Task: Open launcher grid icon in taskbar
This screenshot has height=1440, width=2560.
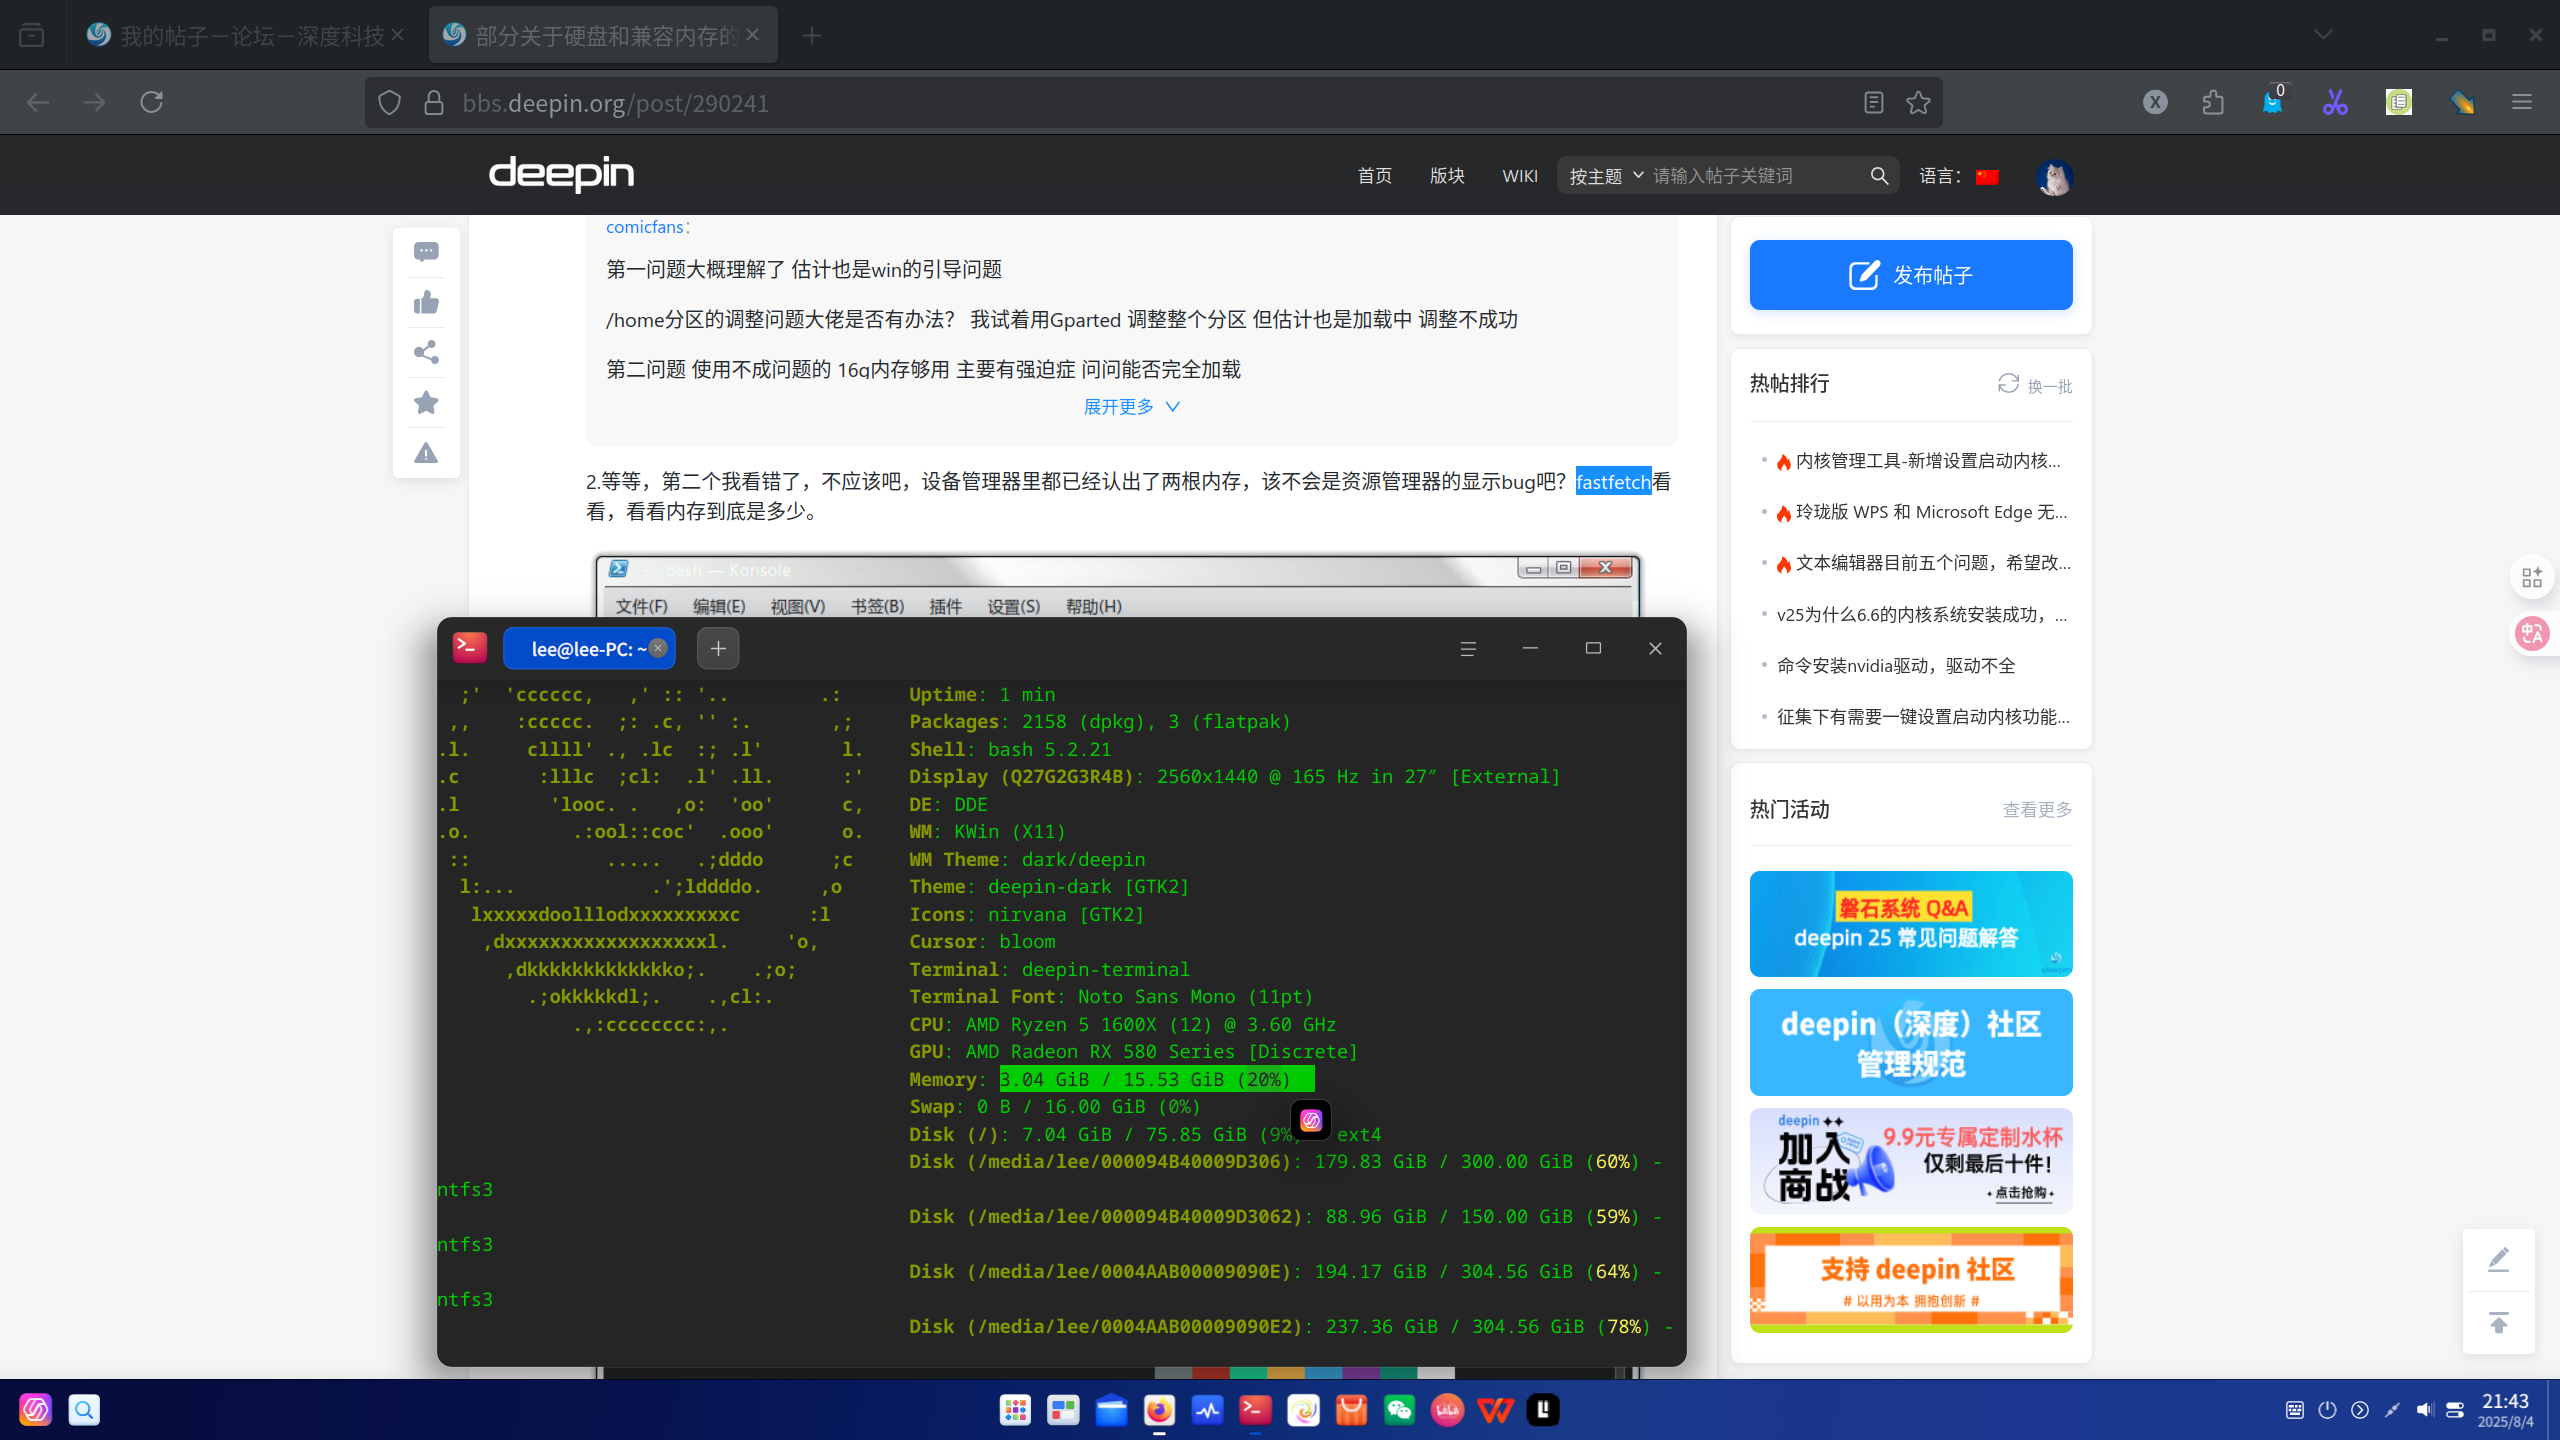Action: point(1015,1410)
